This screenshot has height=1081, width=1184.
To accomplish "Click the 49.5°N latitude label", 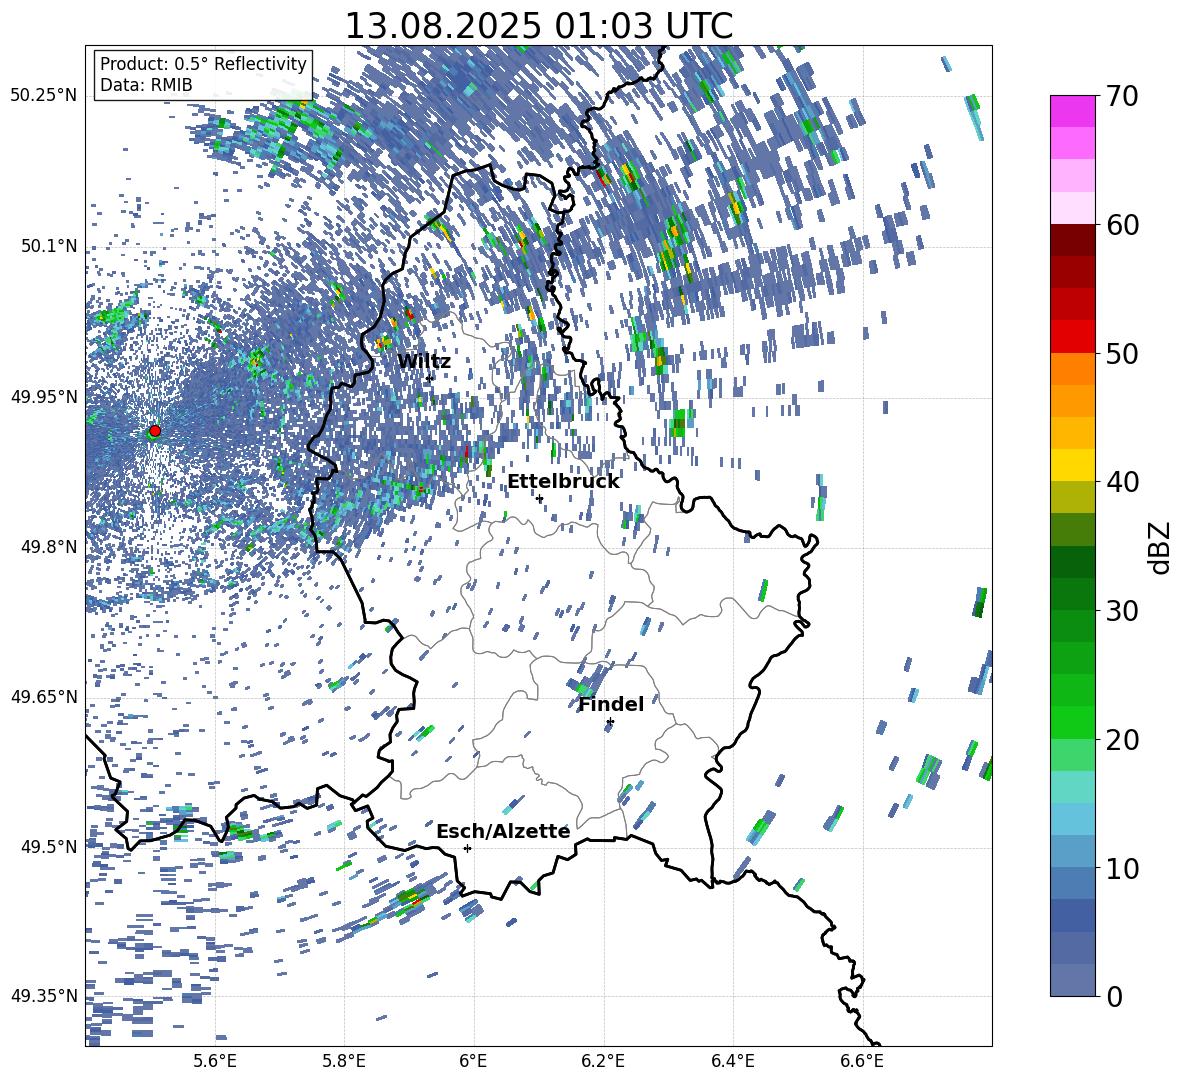I will tap(48, 846).
